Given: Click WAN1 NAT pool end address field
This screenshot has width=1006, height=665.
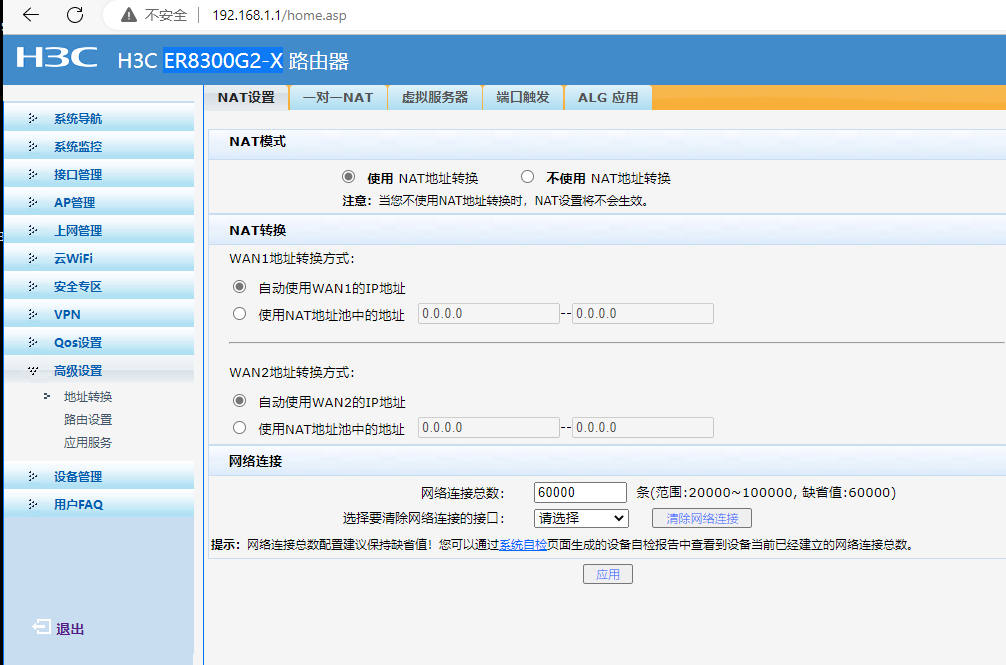Looking at the screenshot, I should (642, 314).
